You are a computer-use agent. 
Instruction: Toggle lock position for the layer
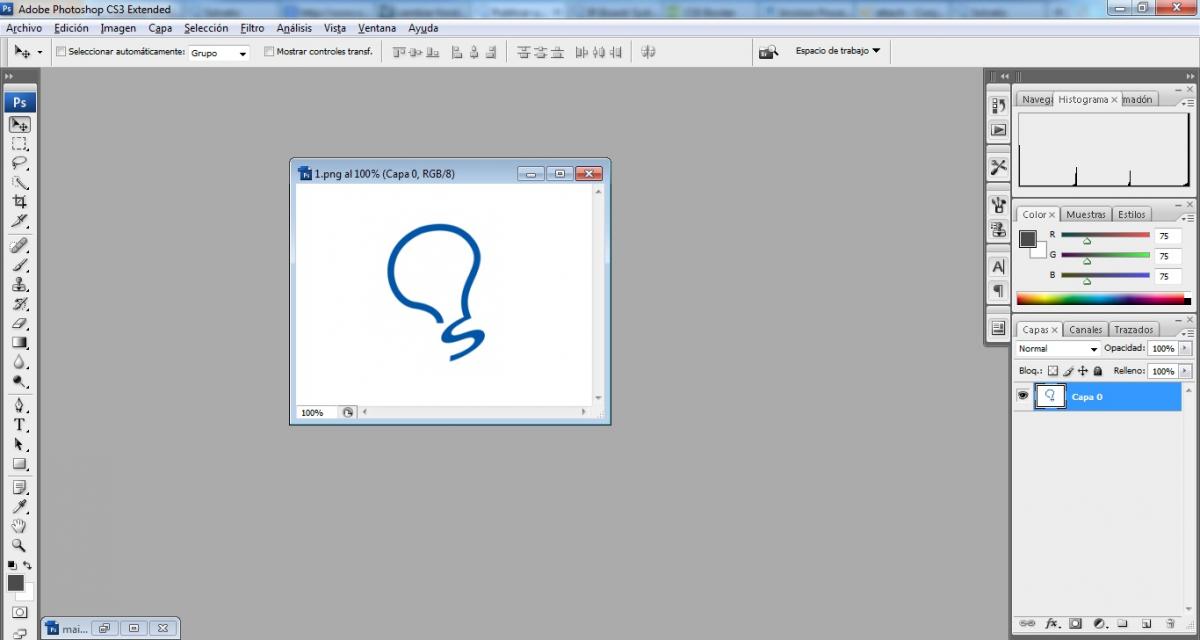click(1083, 371)
